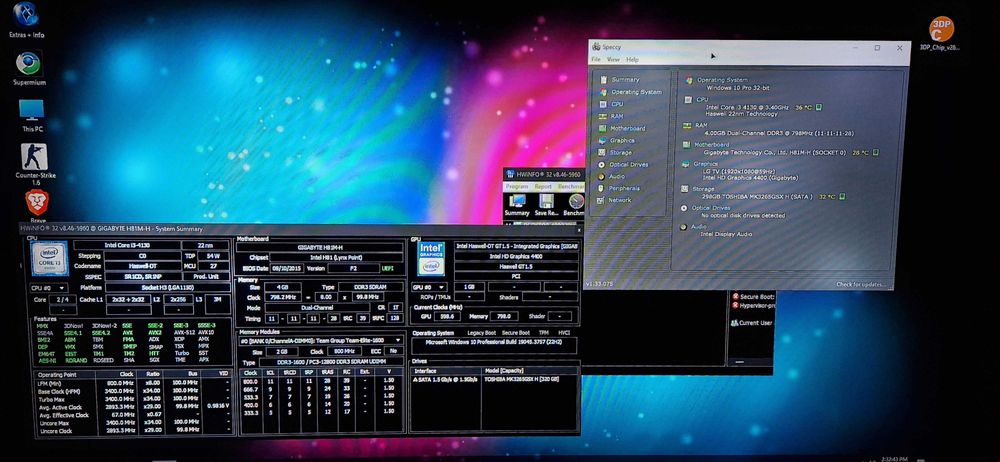Select Audio in the Speccy sidebar

[613, 176]
